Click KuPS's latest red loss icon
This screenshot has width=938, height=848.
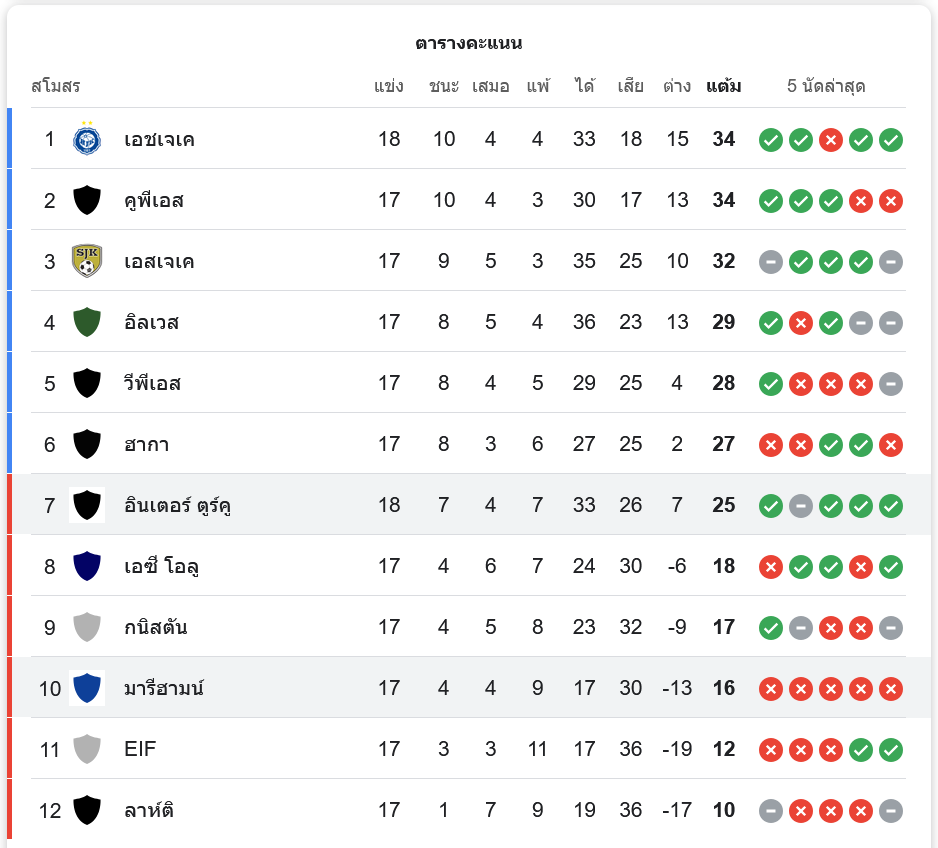(891, 201)
